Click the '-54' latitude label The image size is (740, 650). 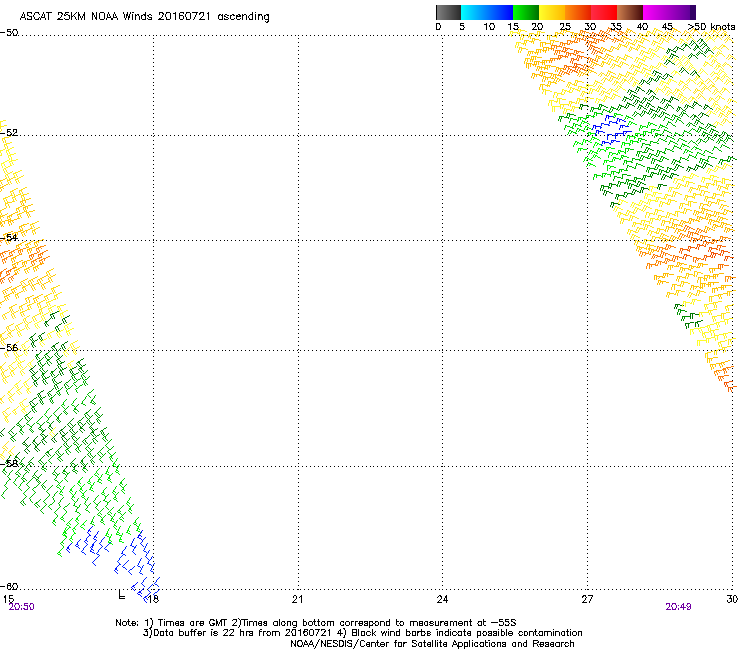(9, 237)
